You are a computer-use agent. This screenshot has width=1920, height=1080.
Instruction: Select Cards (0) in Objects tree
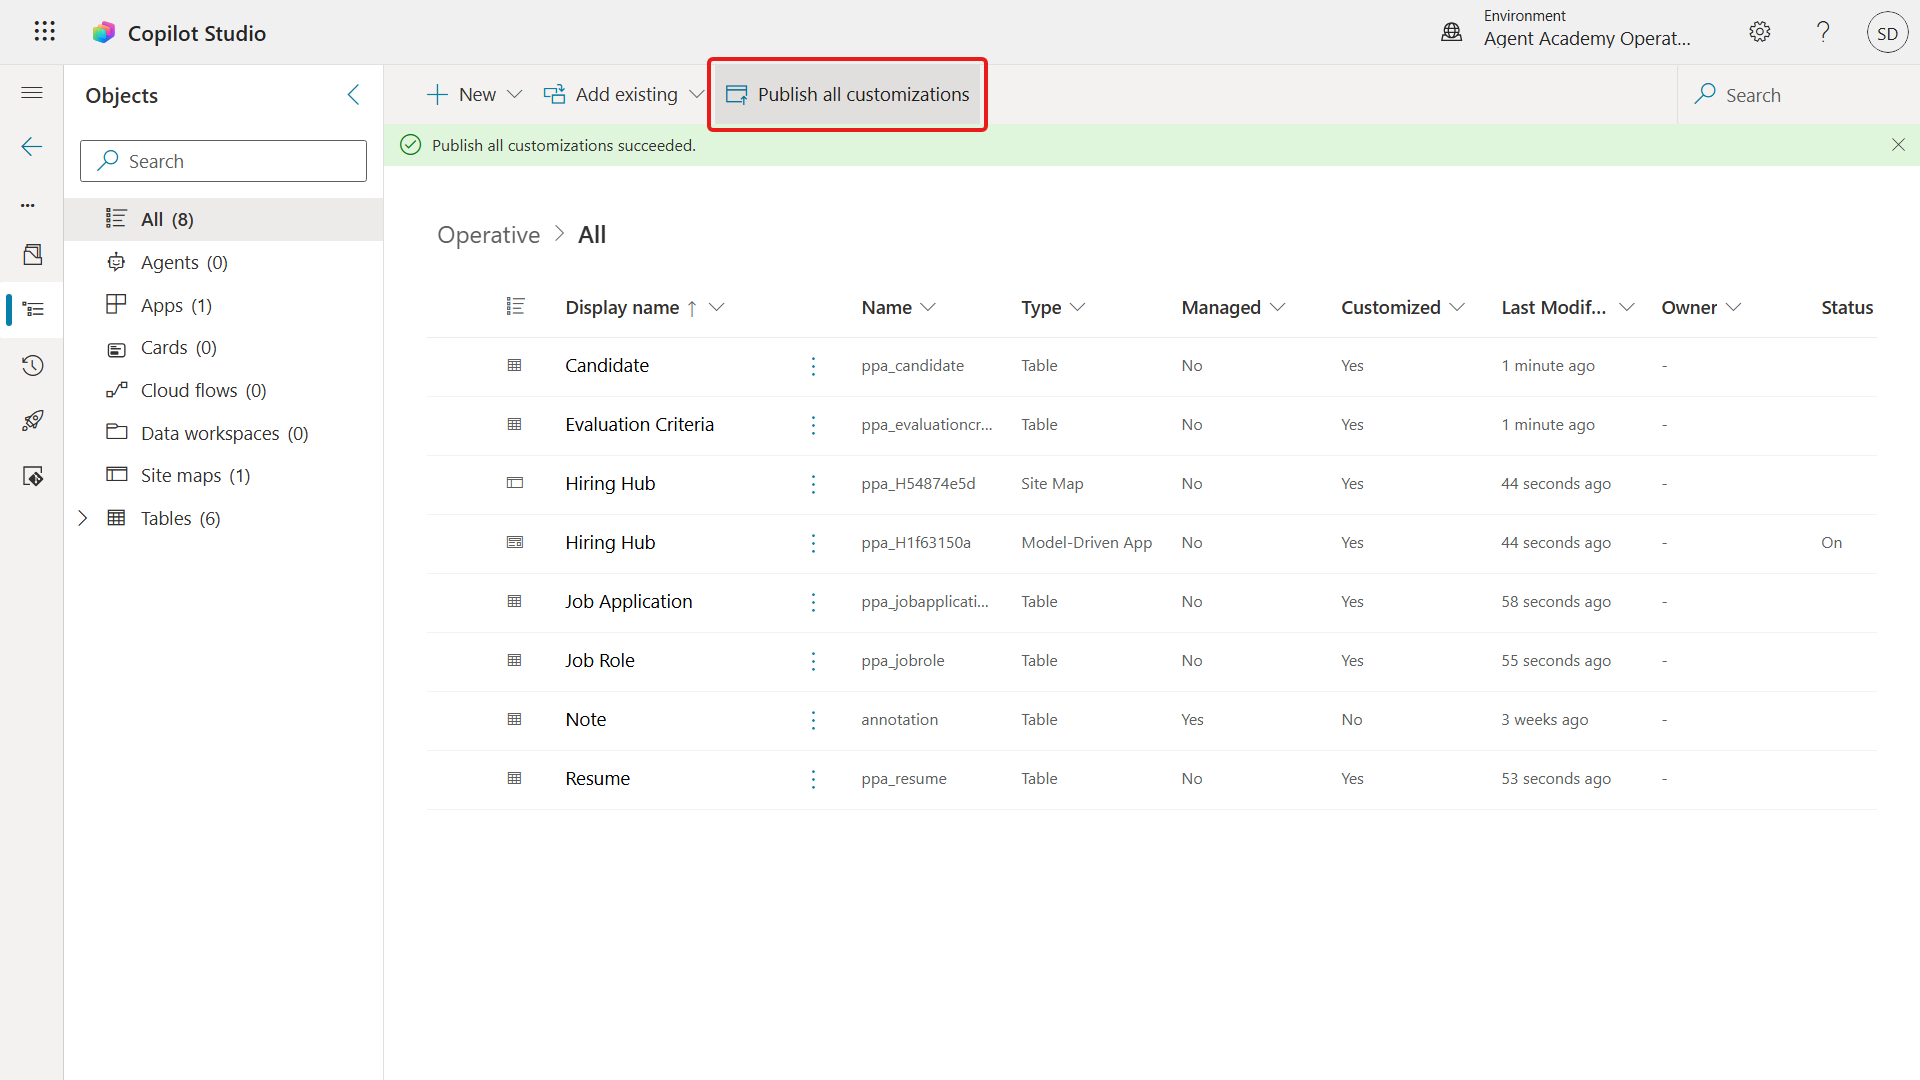(x=224, y=348)
